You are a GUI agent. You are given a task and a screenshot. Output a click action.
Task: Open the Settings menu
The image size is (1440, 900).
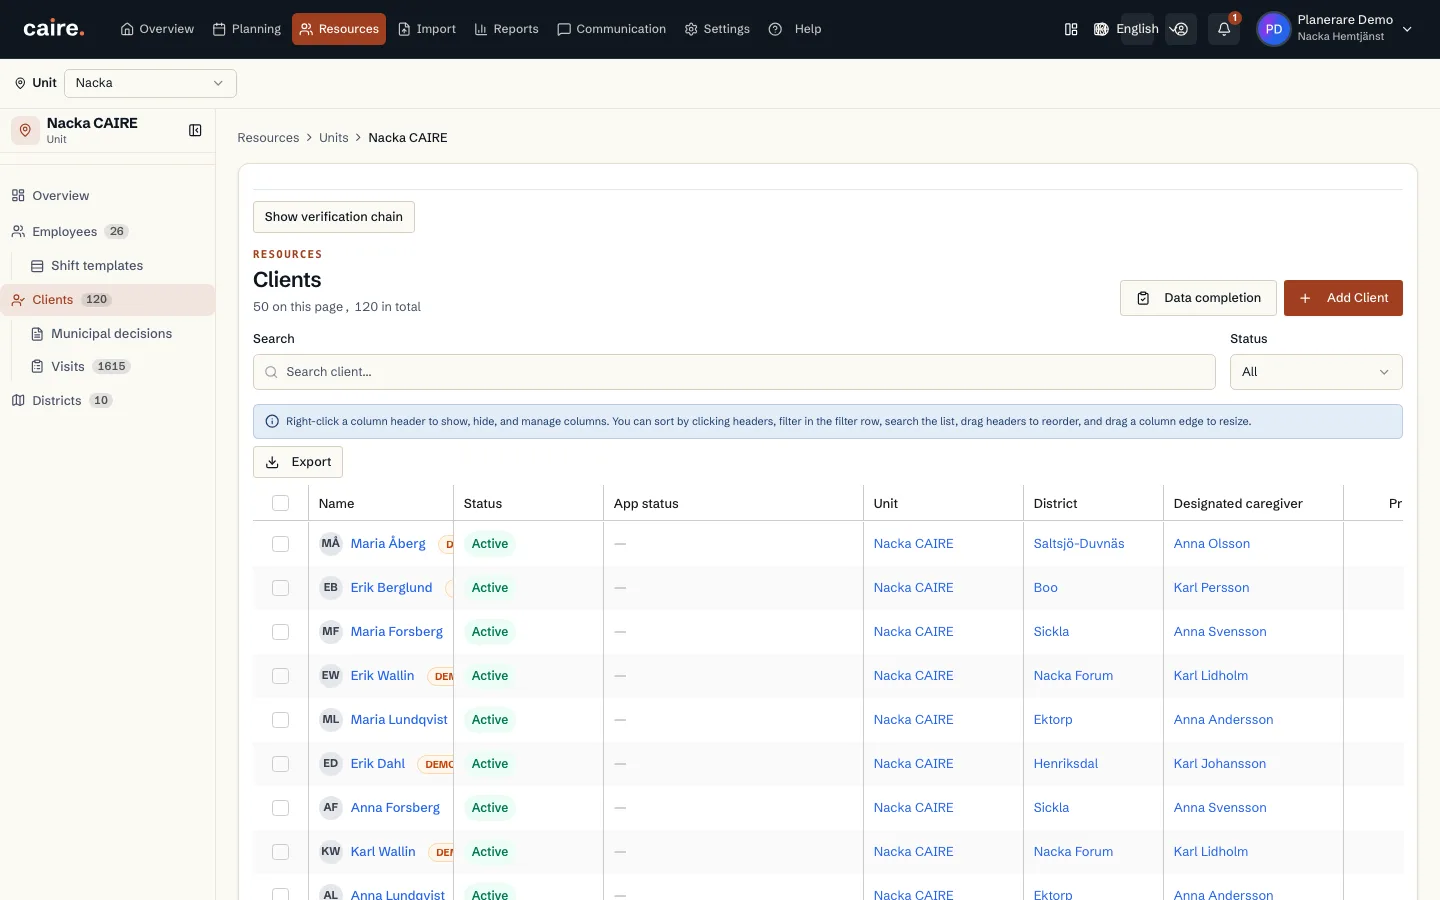(x=717, y=29)
